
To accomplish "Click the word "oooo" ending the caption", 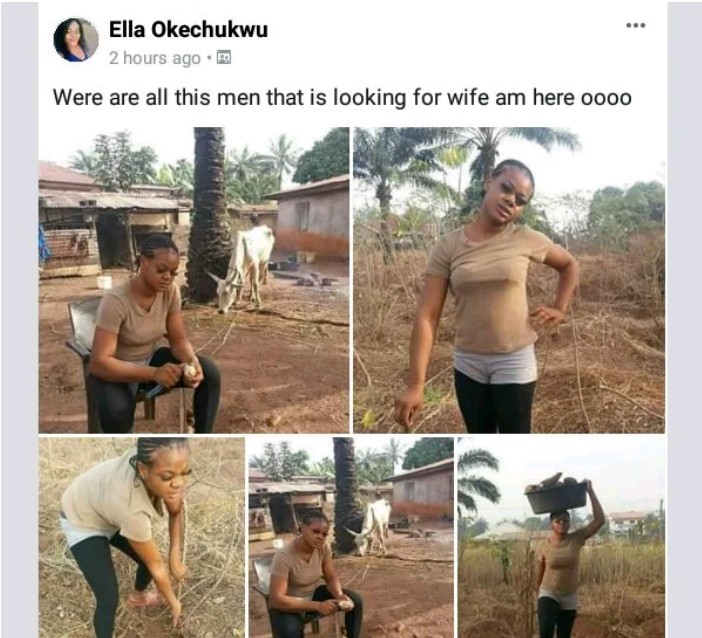I will (x=604, y=98).
